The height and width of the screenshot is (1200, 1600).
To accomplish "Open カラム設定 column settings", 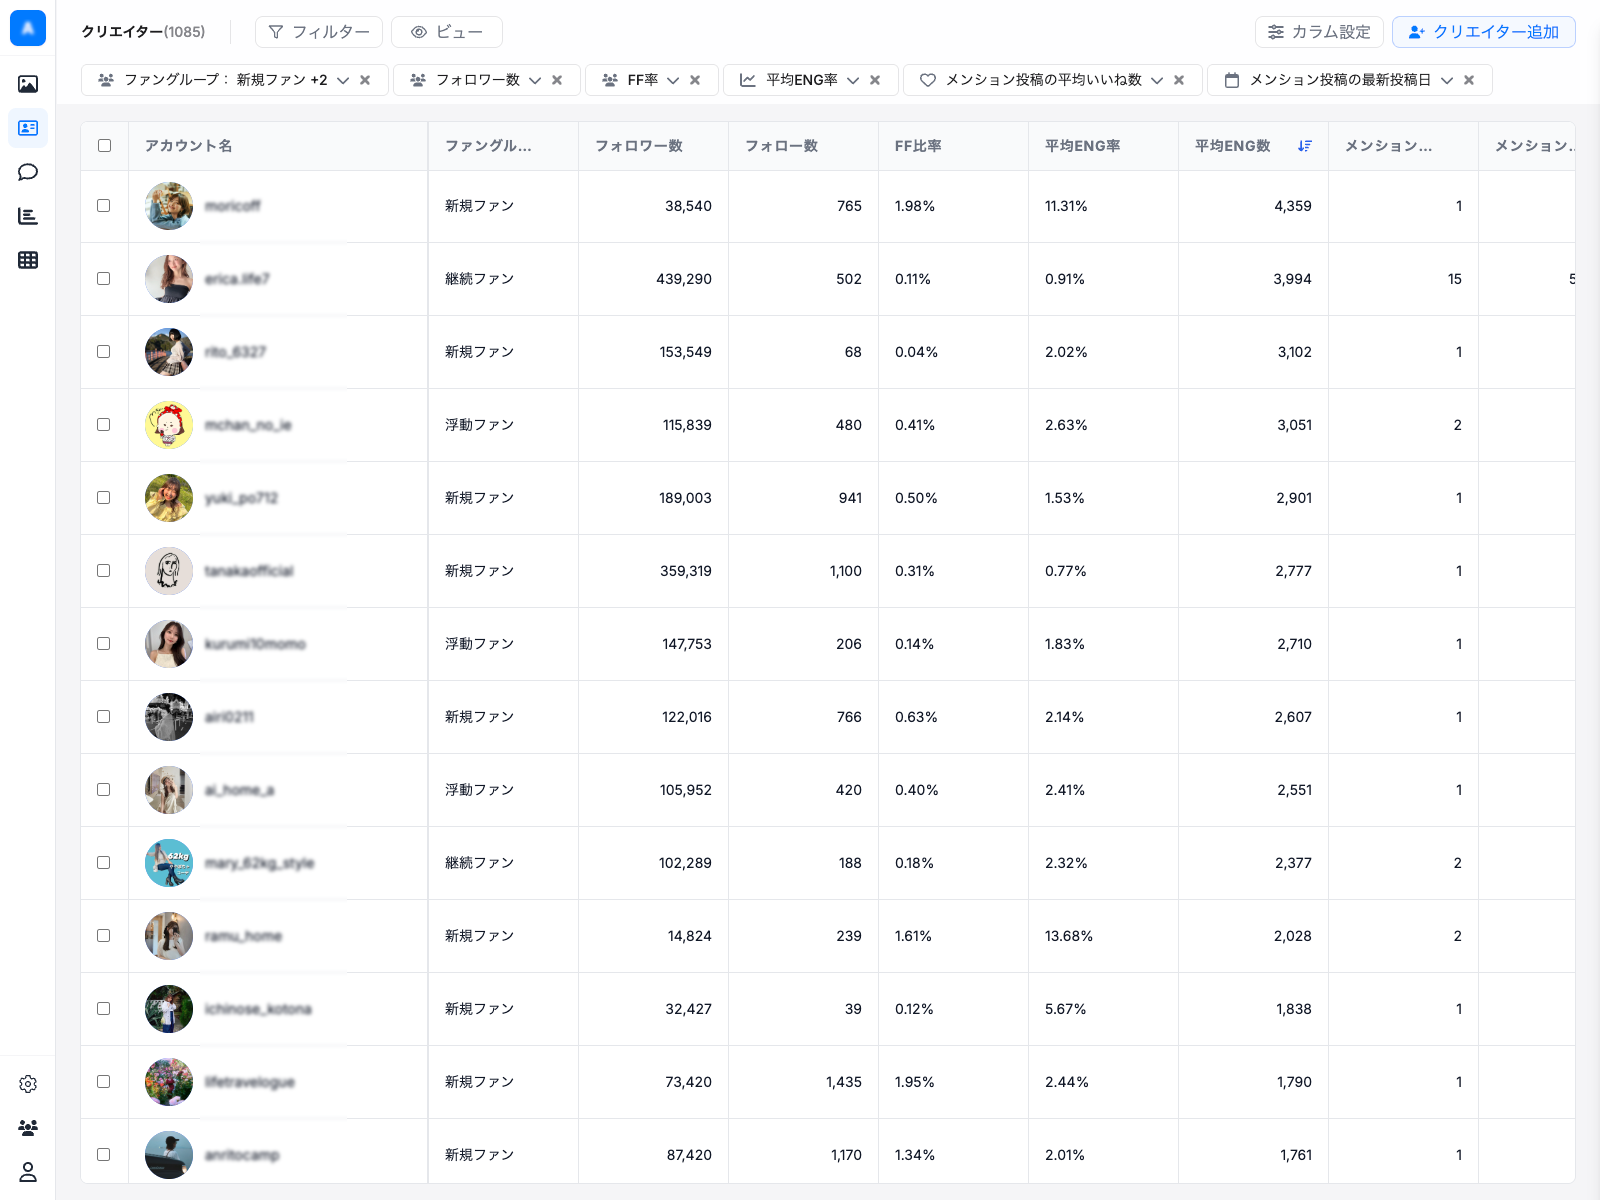I will pos(1319,32).
